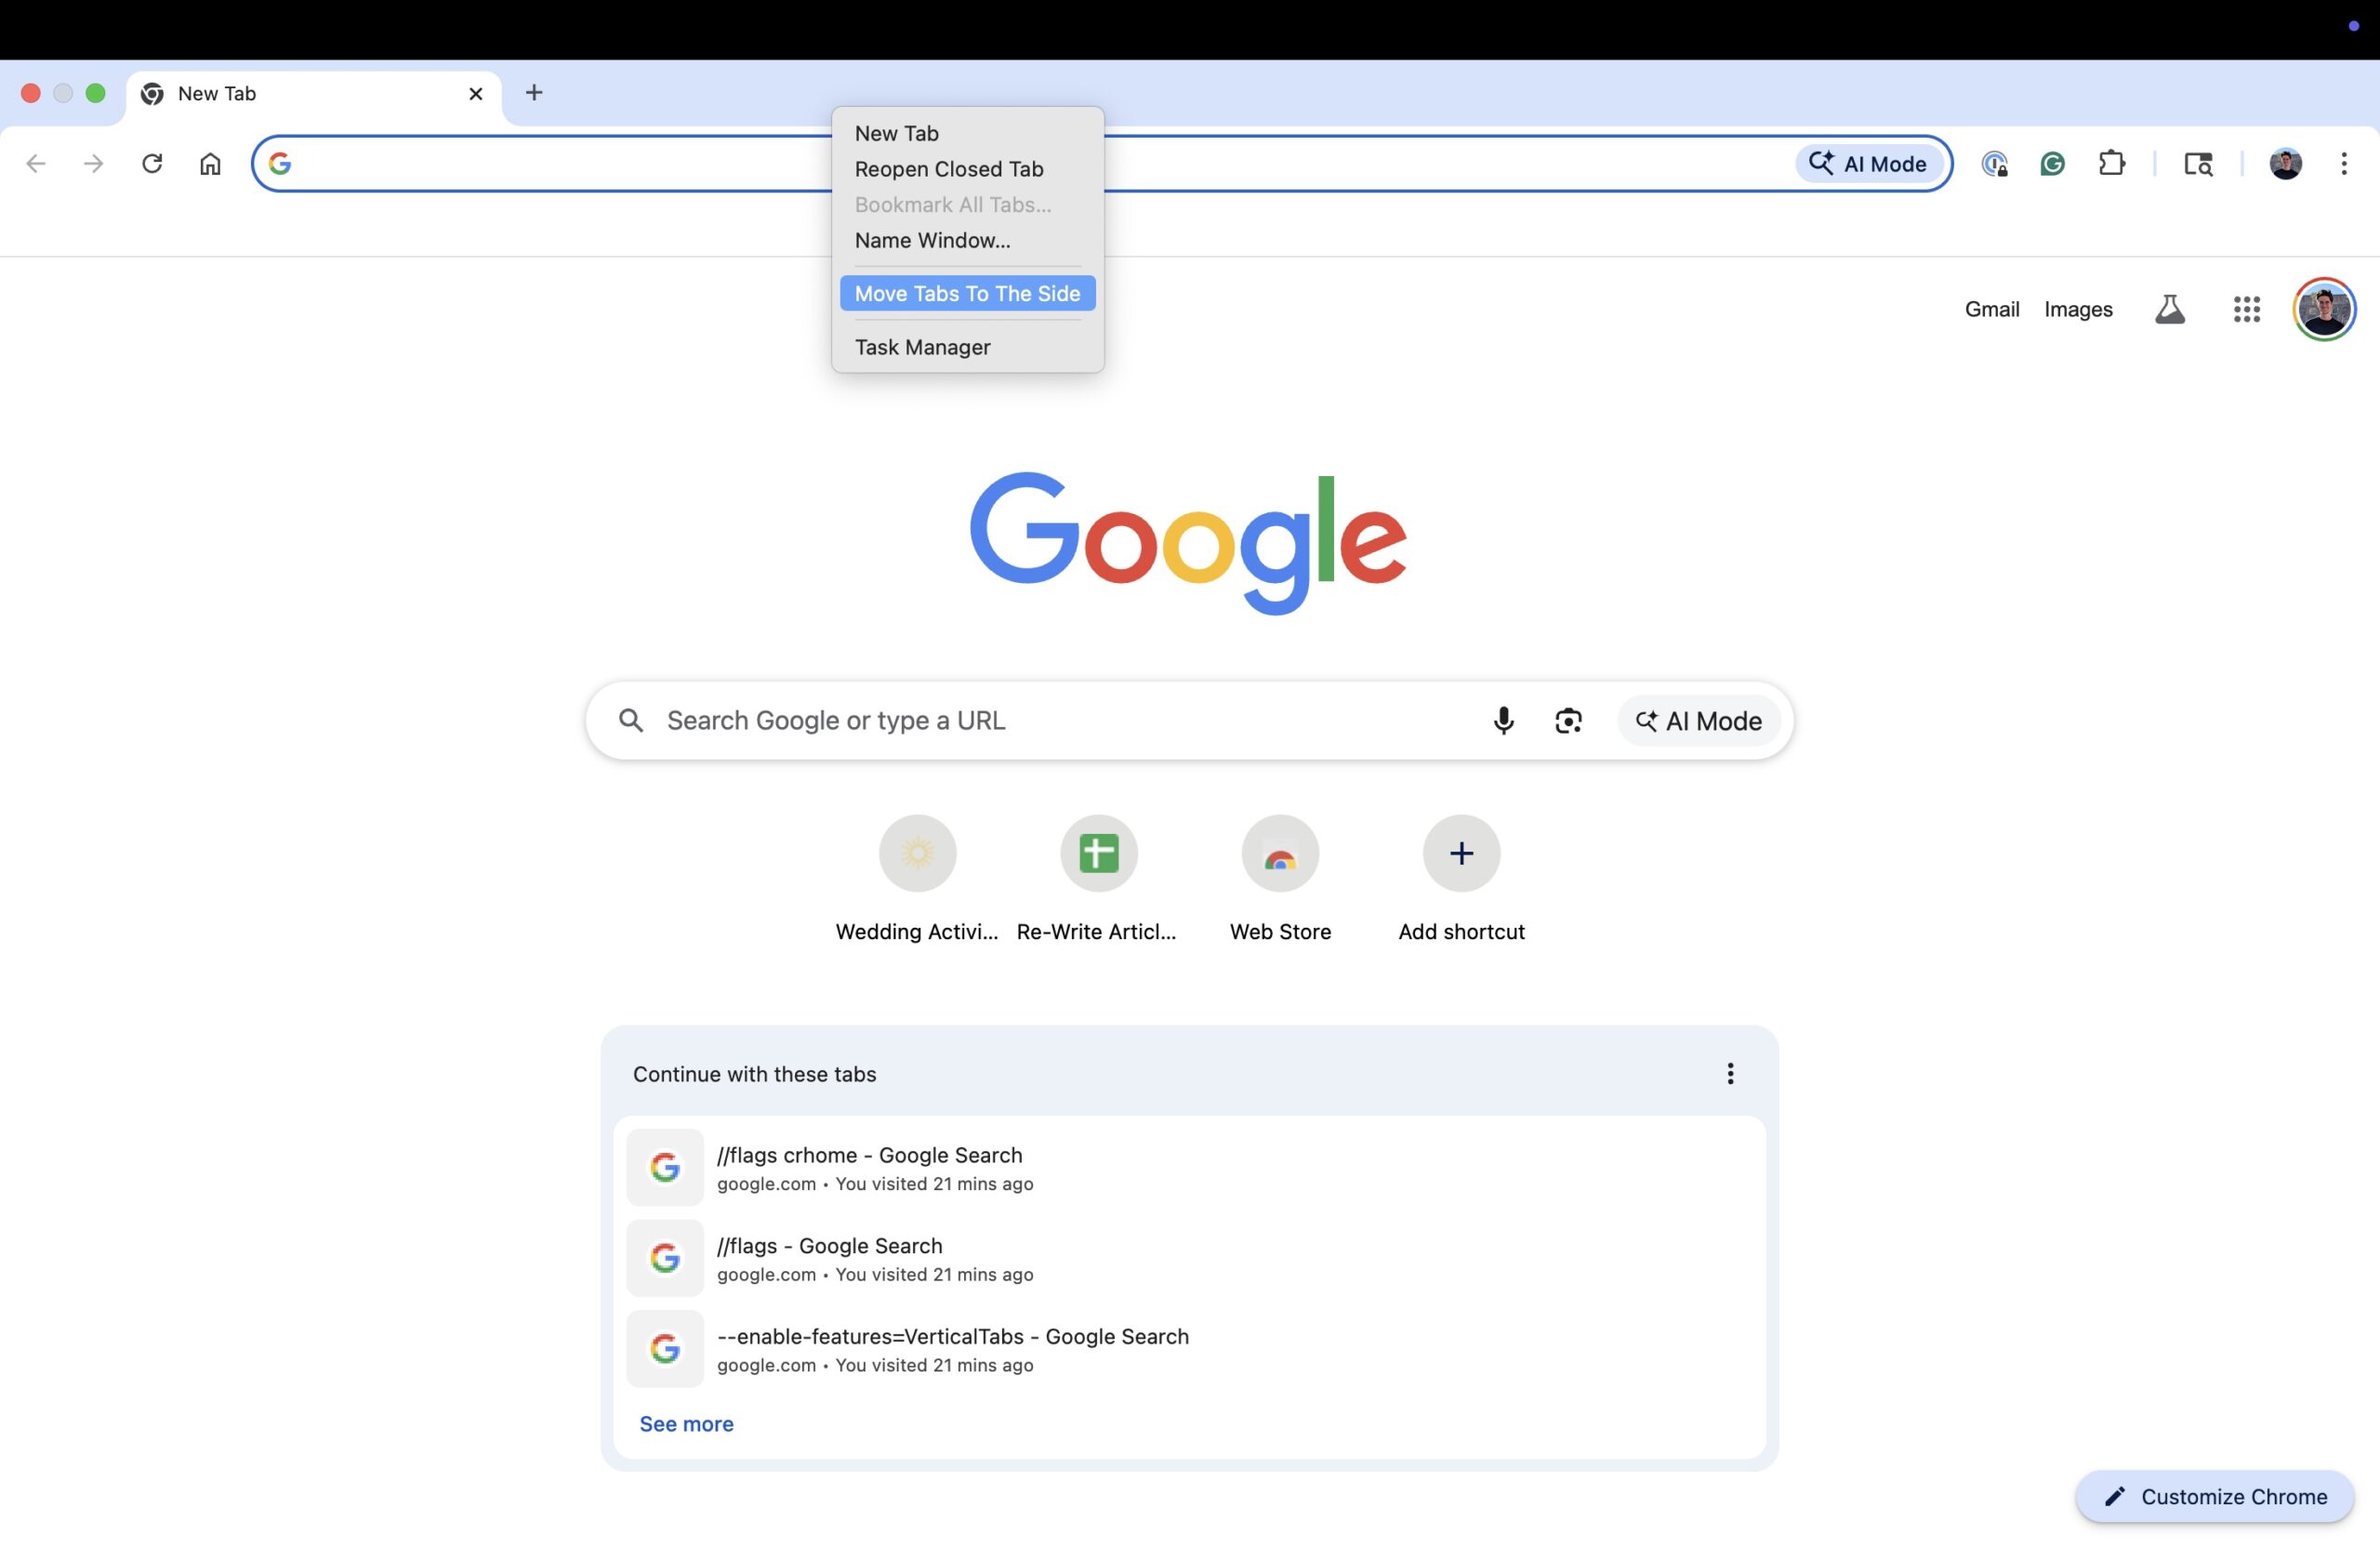Open Task Manager from the menu
This screenshot has width=2380, height=1548.
[922, 347]
